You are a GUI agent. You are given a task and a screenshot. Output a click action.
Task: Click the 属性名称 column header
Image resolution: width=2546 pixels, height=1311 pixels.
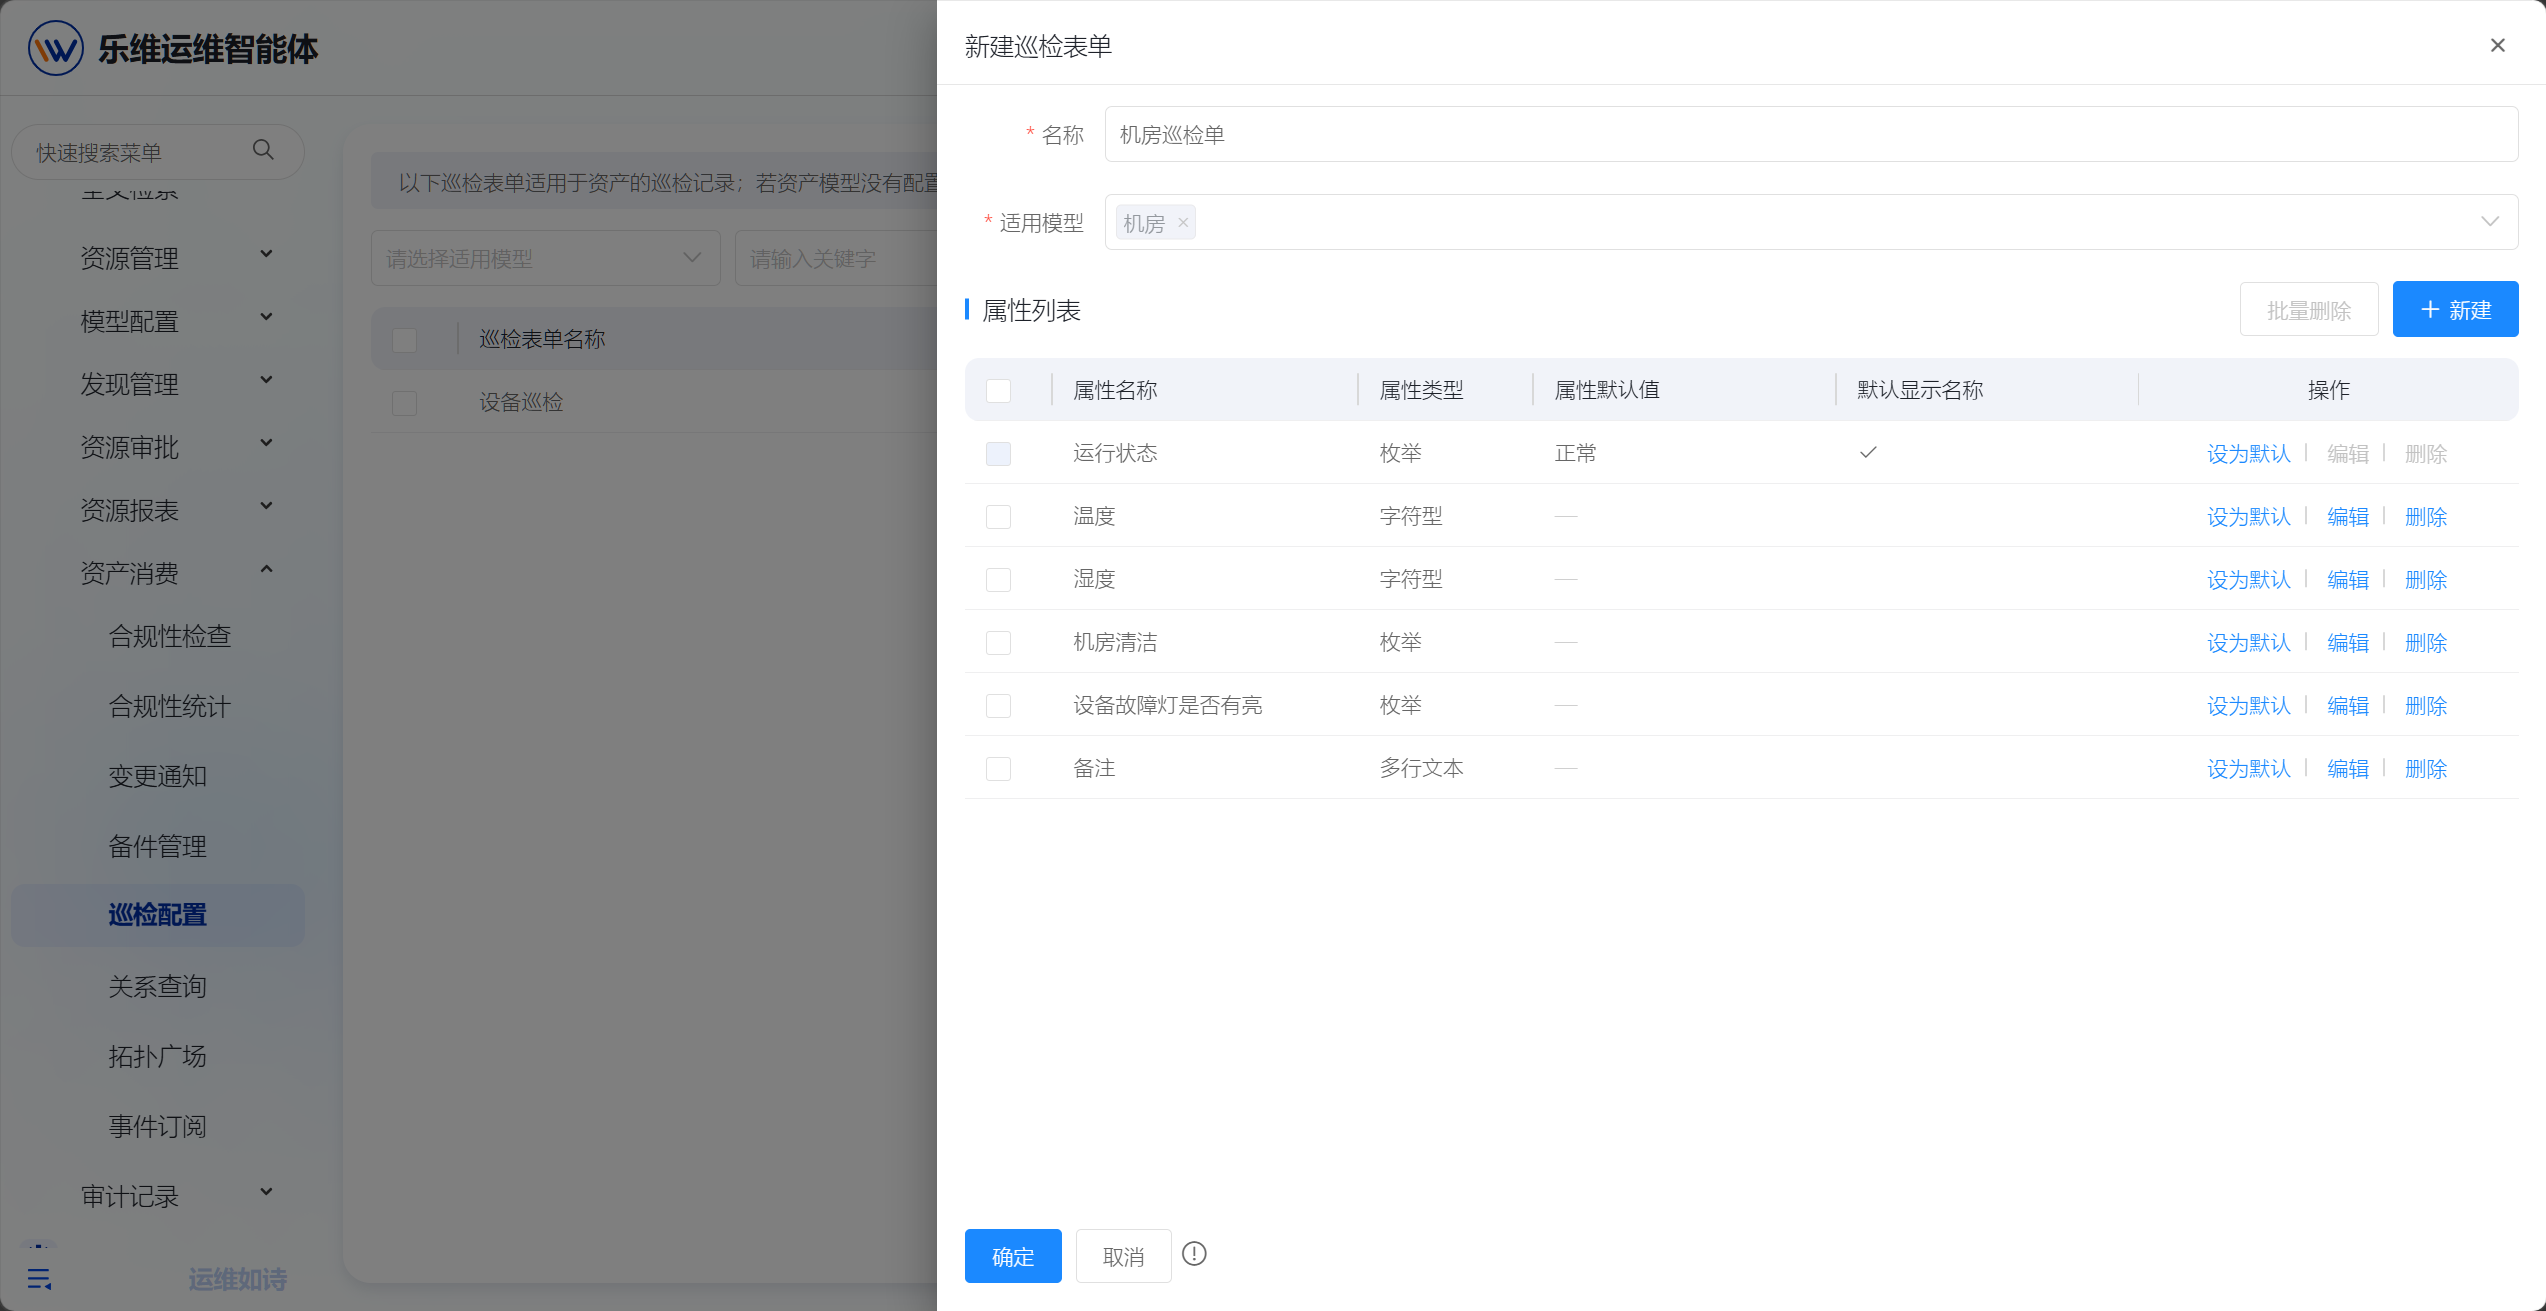1115,390
